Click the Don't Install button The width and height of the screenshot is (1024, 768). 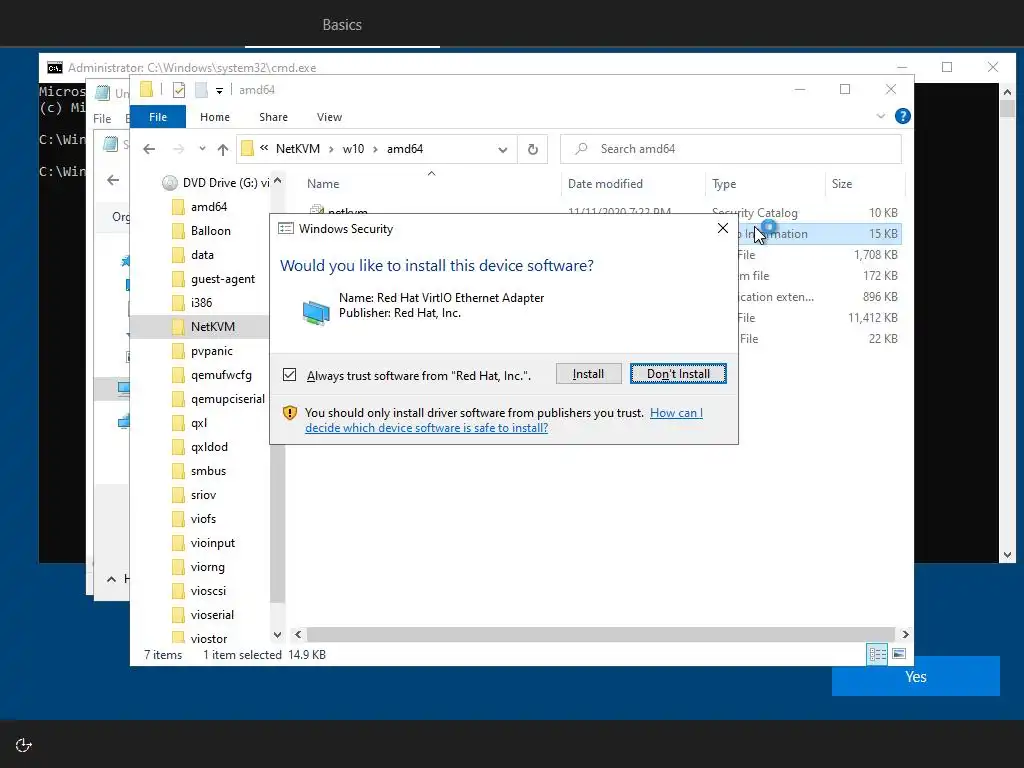(x=678, y=374)
